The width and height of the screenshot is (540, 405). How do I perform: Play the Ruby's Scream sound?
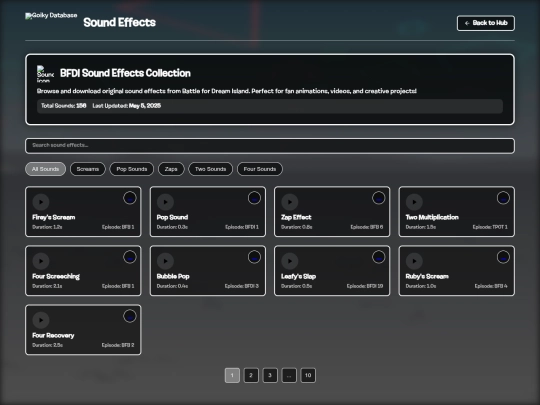click(x=414, y=261)
